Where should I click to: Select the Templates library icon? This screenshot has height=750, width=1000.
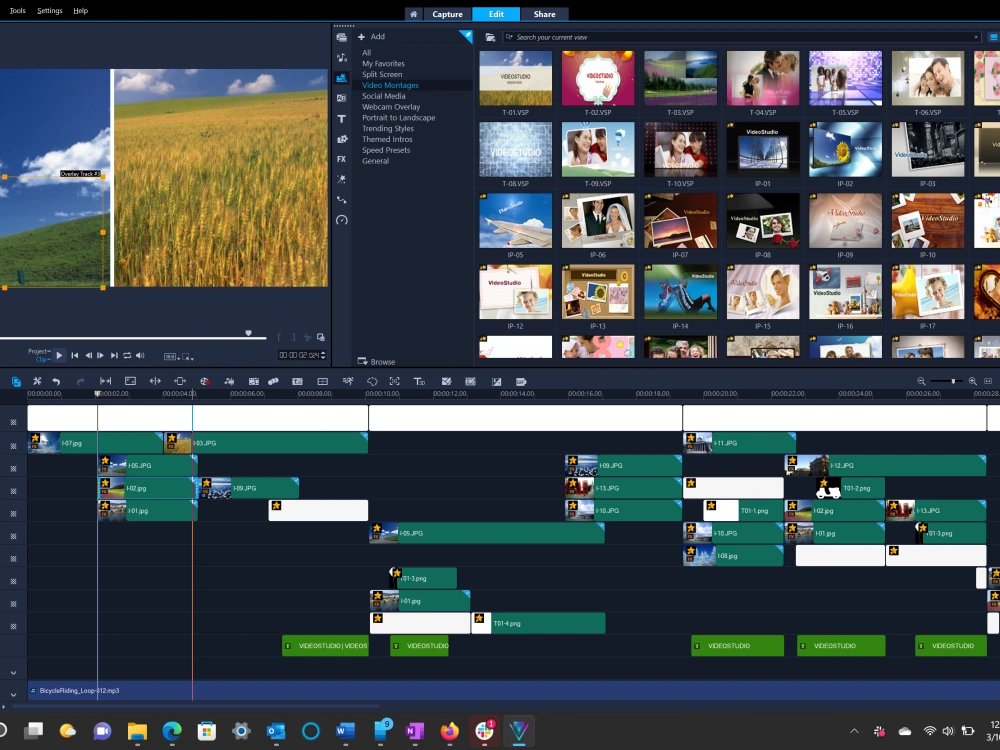[x=342, y=78]
